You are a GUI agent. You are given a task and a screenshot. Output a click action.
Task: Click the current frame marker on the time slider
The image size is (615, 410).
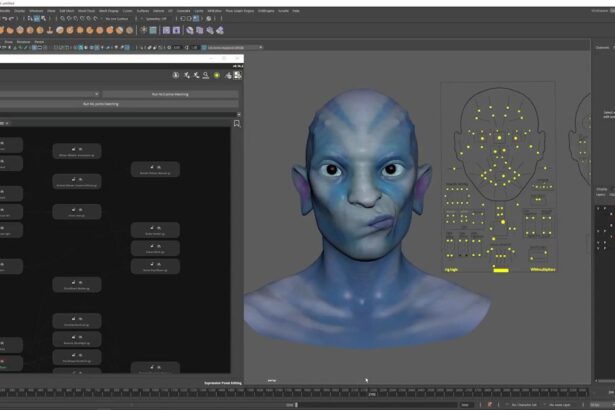pyautogui.click(x=372, y=393)
